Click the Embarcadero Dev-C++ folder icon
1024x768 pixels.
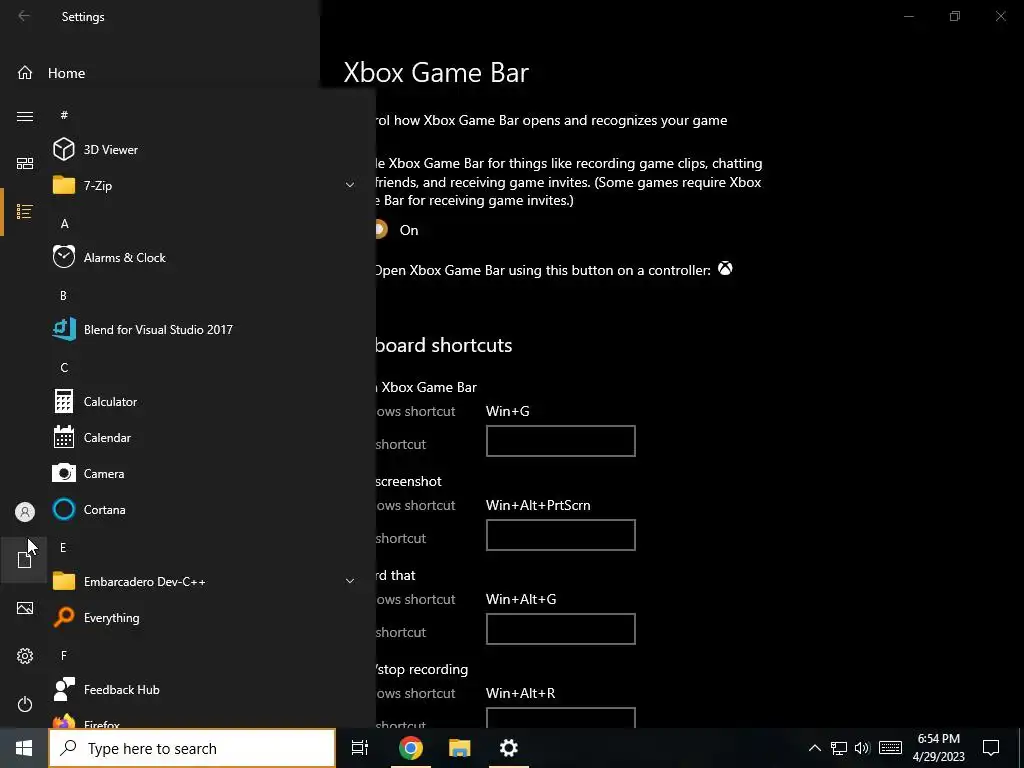(x=63, y=581)
